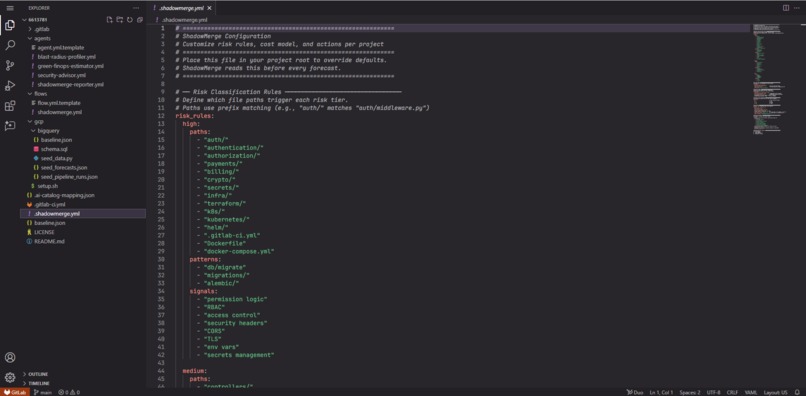Click New Folder icon in Explorer header

click(119, 20)
